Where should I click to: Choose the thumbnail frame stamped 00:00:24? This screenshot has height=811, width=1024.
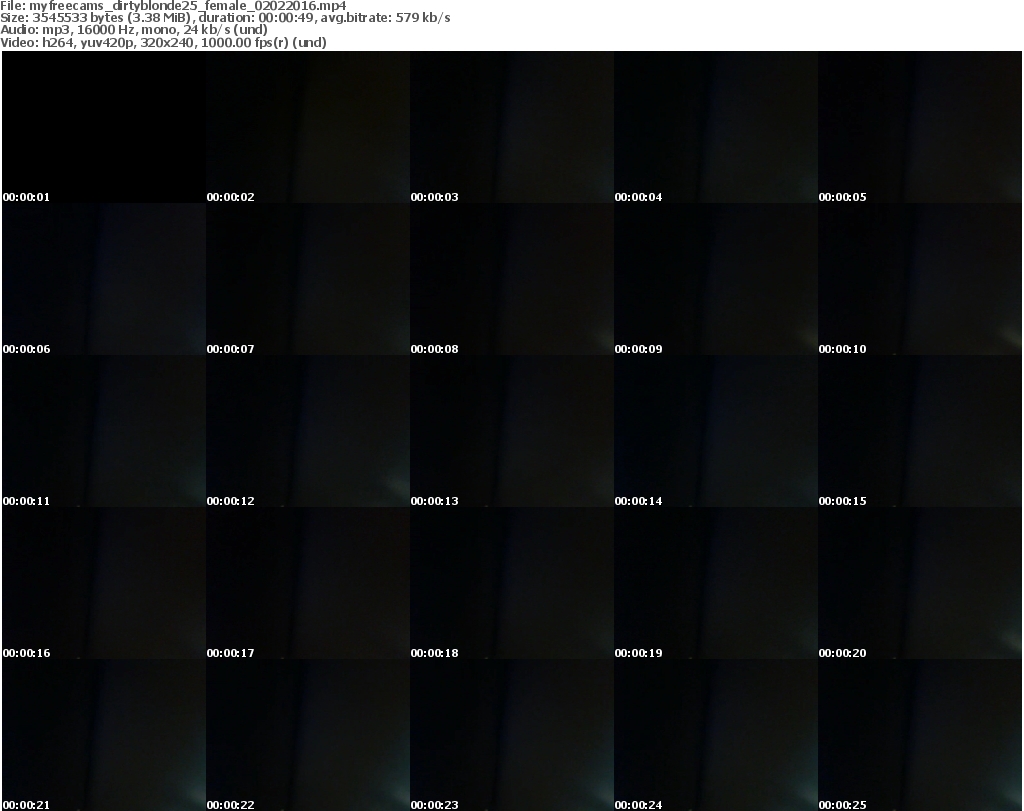point(716,735)
